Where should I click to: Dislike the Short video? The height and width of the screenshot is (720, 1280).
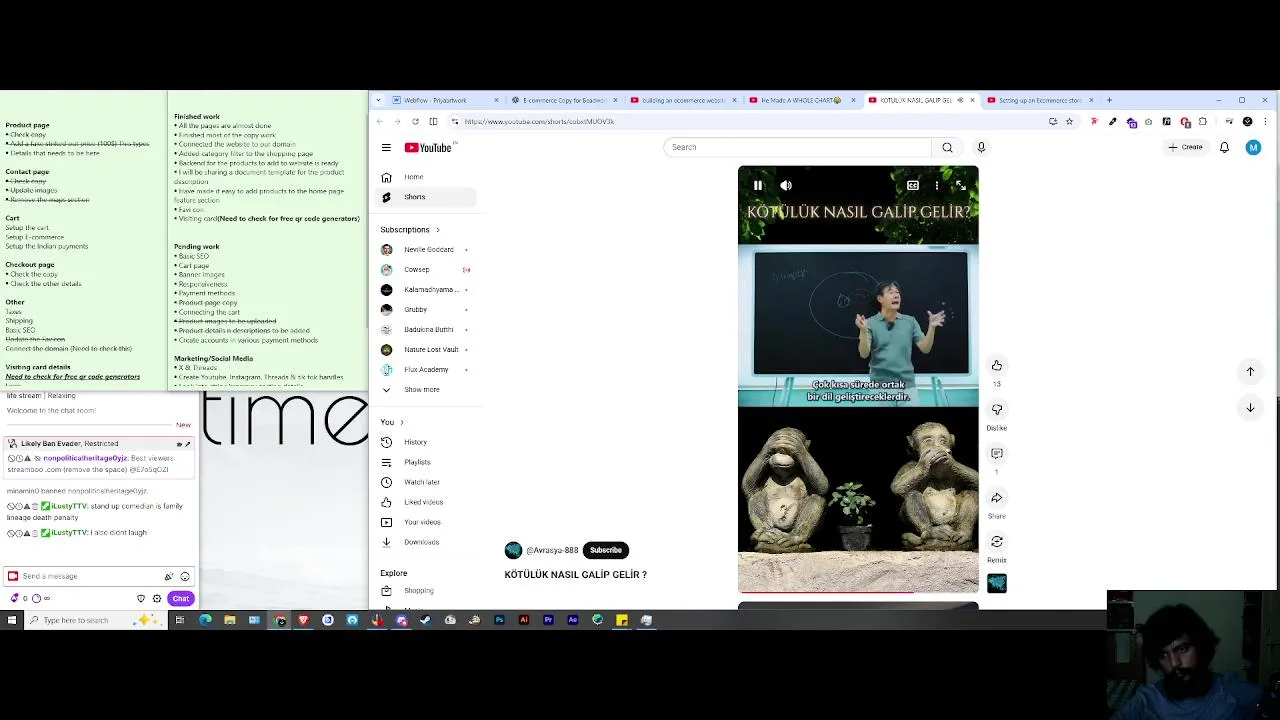997,409
